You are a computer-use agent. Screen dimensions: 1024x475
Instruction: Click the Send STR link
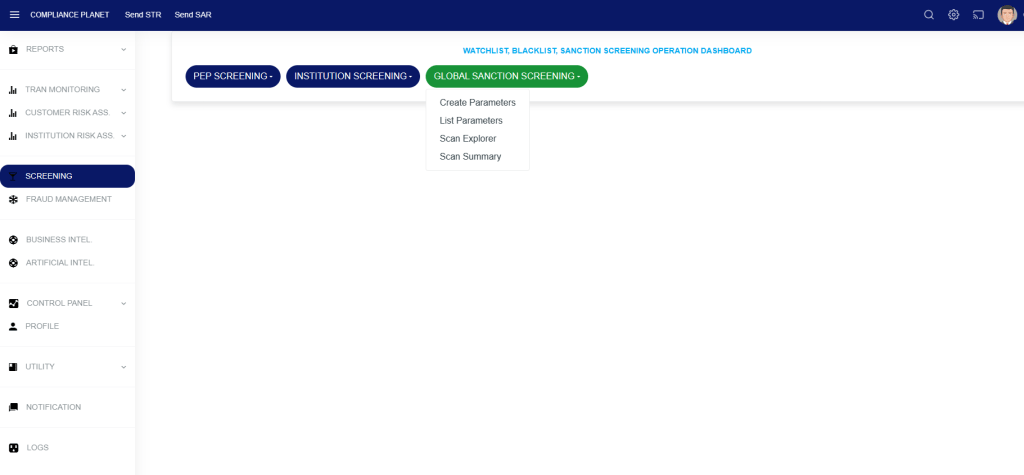click(143, 15)
